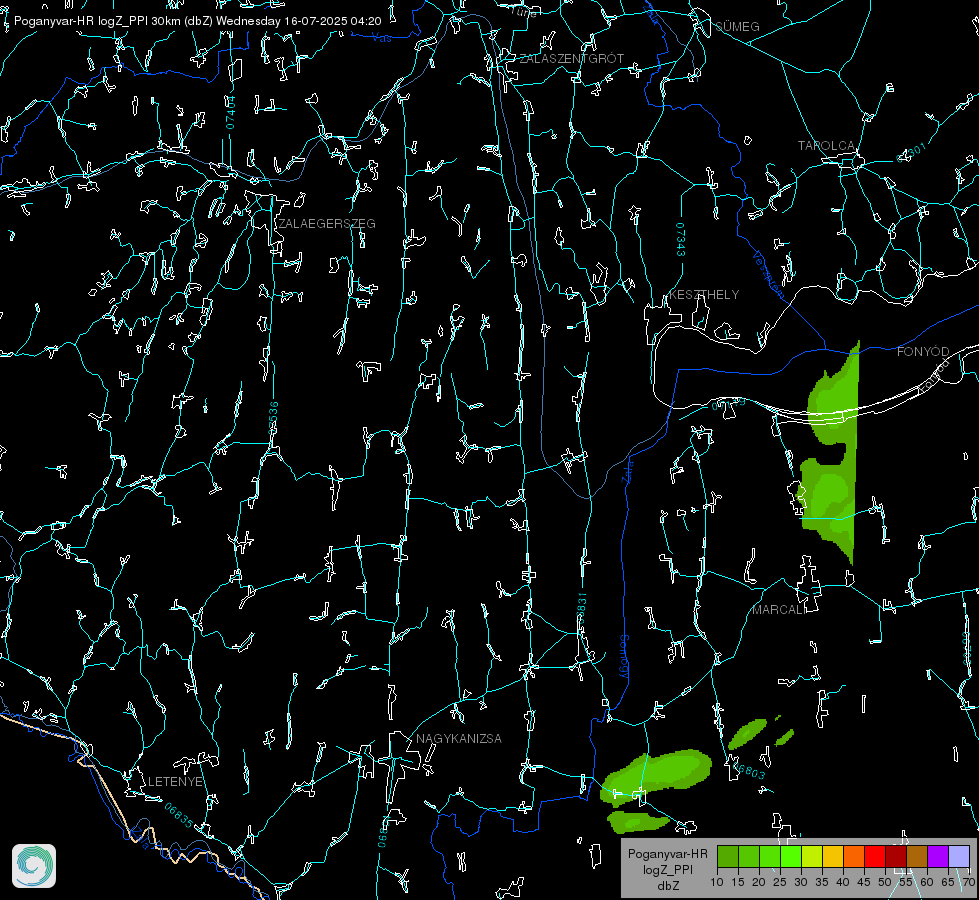Click the swirl weather service logo
979x900 pixels.
34,866
